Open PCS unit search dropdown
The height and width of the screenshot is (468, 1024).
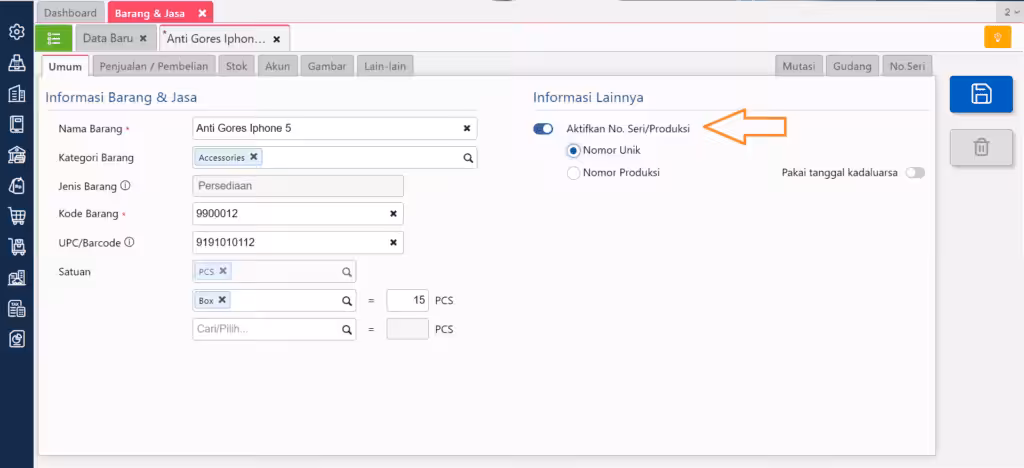click(347, 272)
